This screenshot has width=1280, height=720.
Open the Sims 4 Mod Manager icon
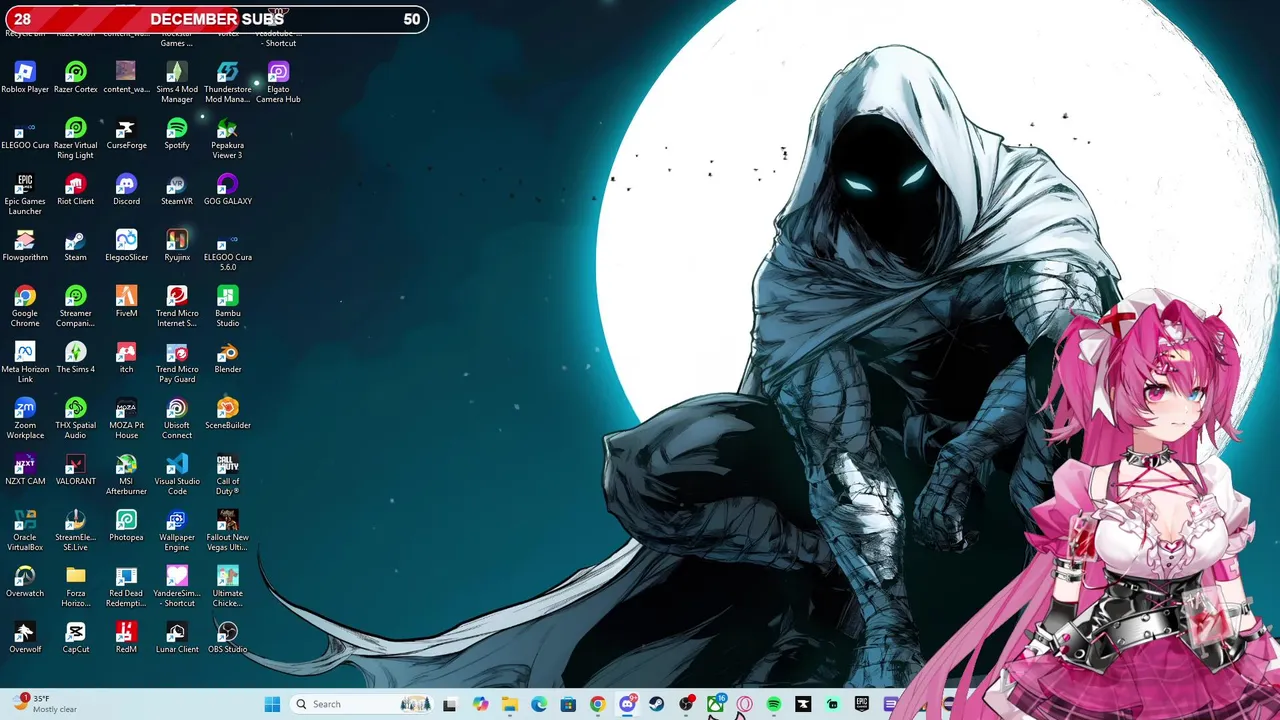[177, 83]
